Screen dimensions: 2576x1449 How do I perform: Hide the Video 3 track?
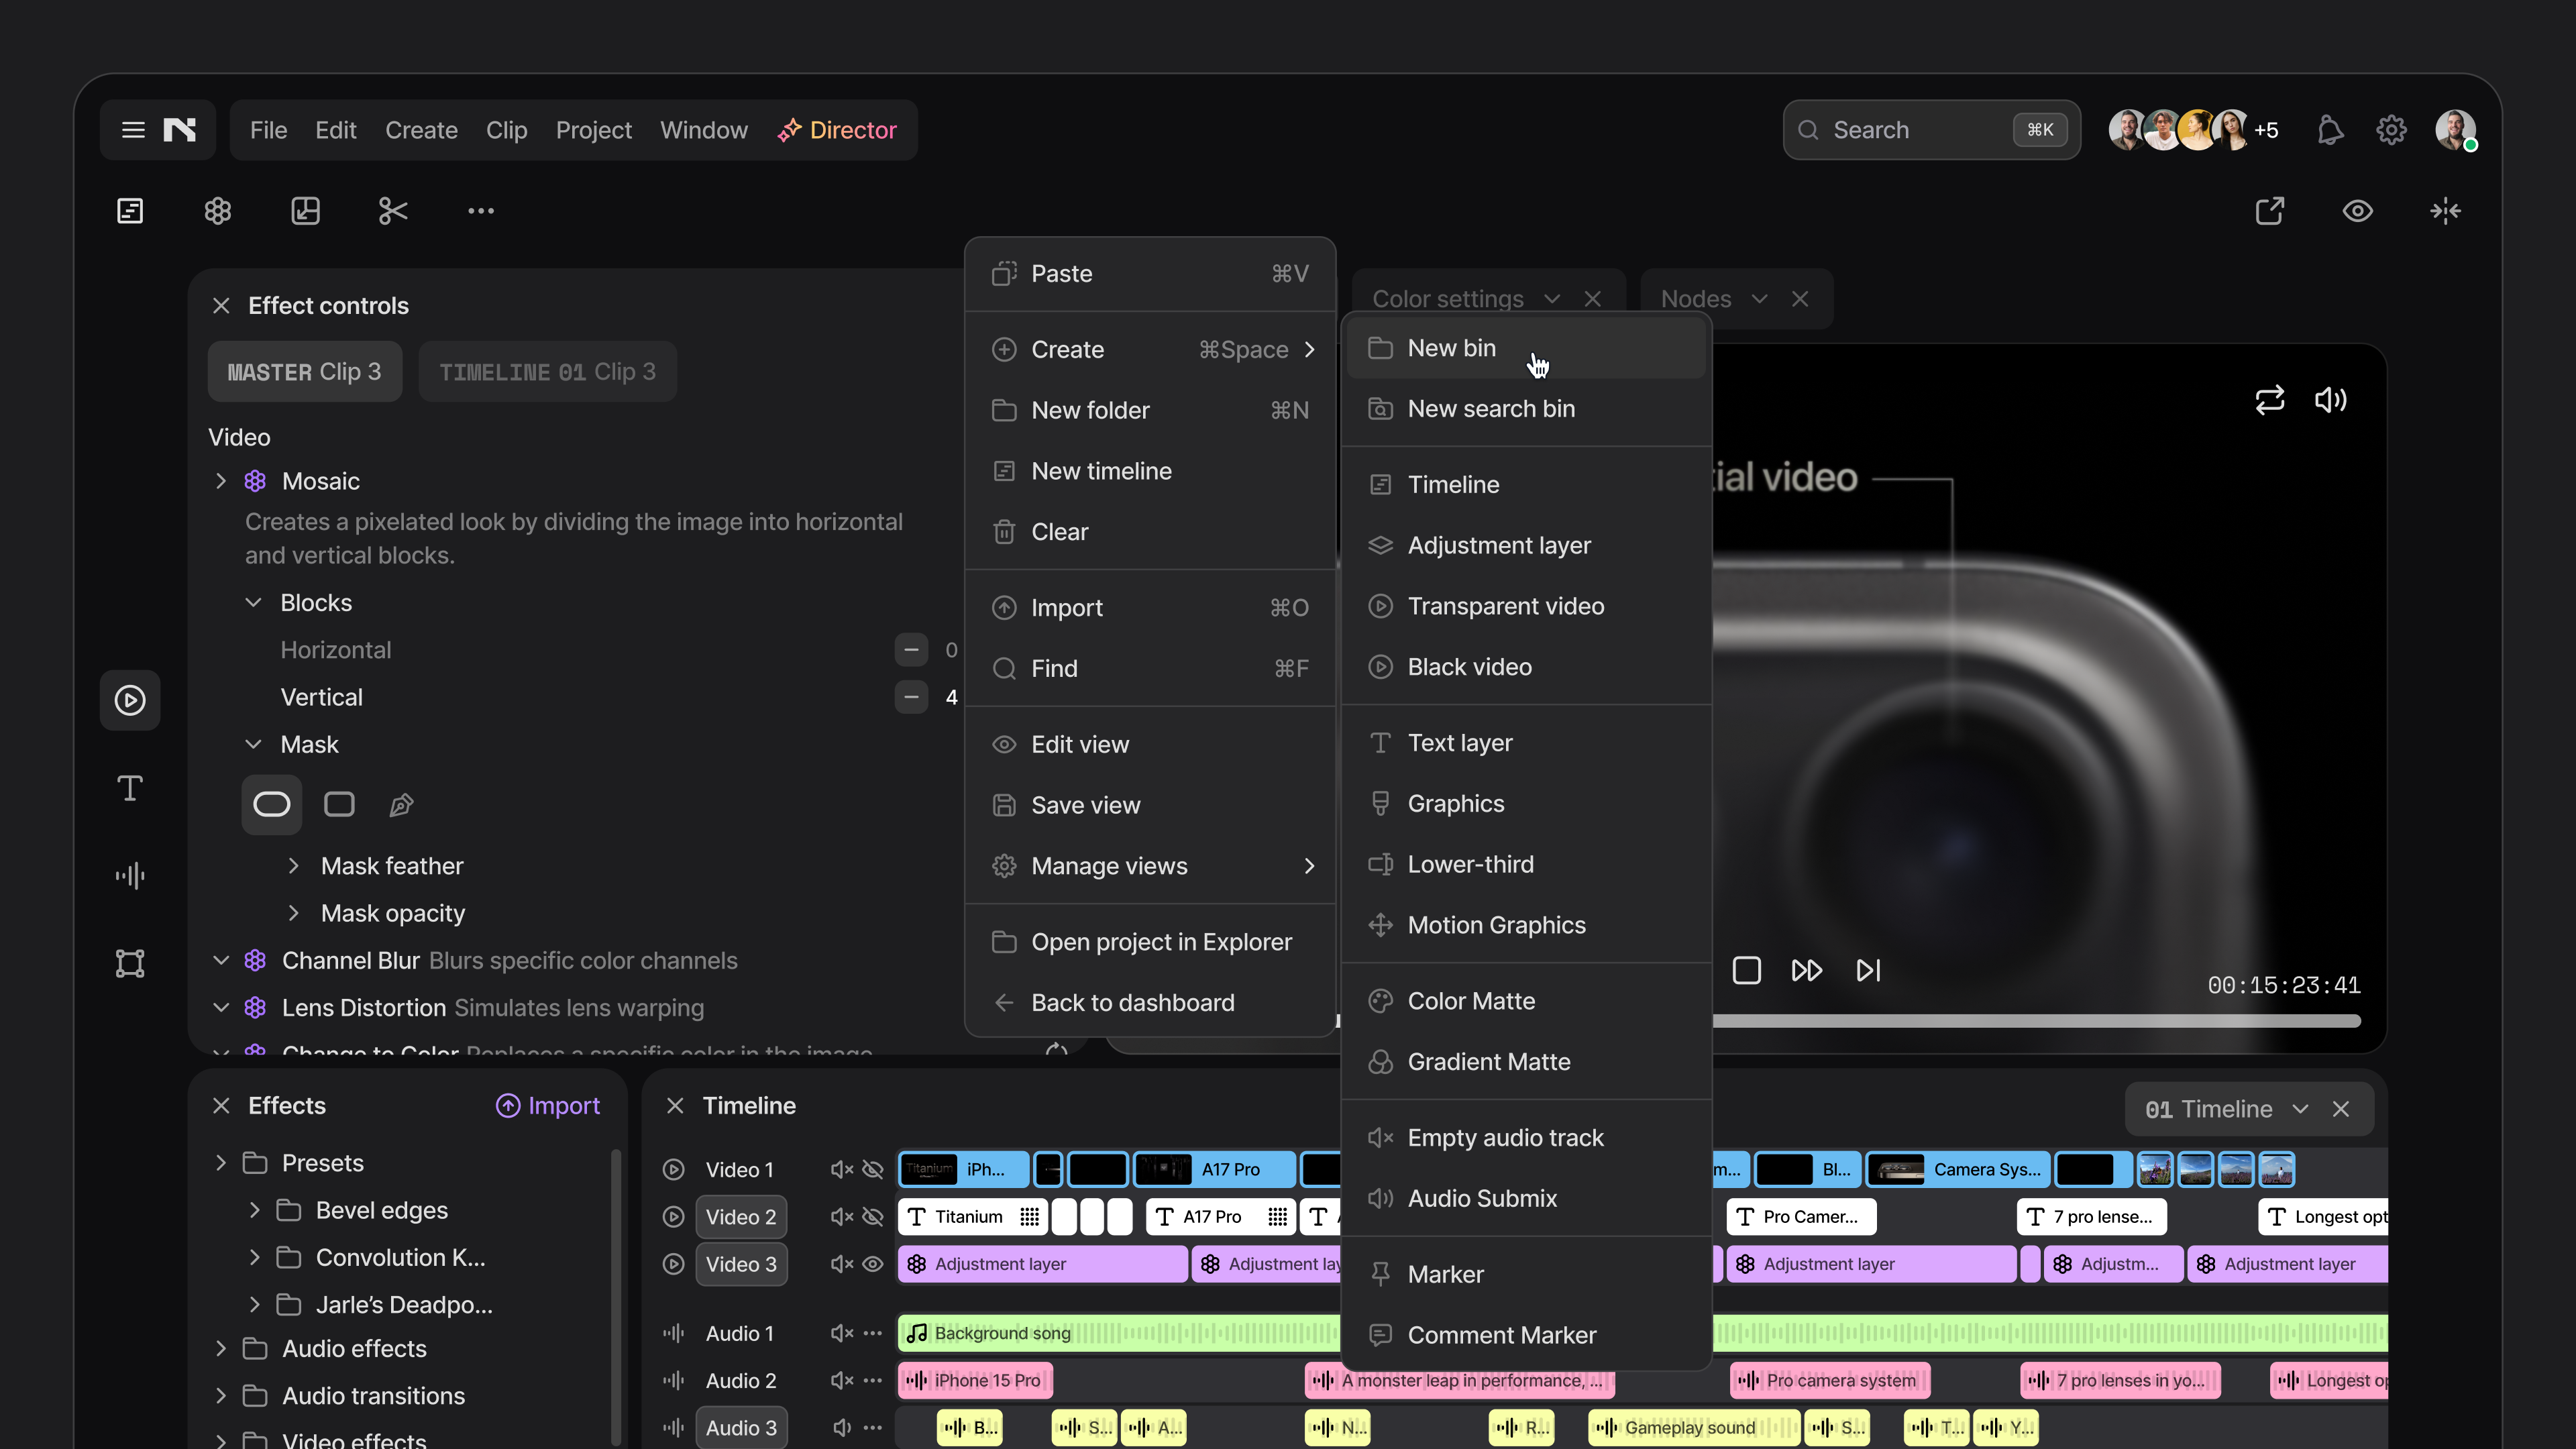[x=873, y=1264]
